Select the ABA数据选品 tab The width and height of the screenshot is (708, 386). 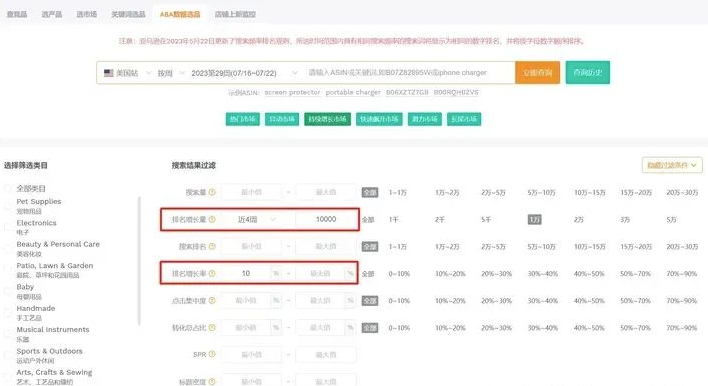click(180, 14)
